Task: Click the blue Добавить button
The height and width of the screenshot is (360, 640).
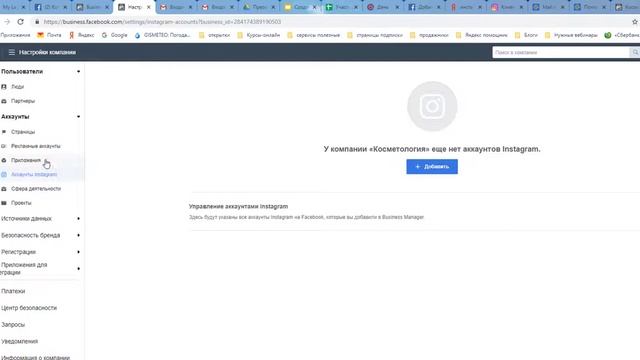Action: [x=432, y=167]
